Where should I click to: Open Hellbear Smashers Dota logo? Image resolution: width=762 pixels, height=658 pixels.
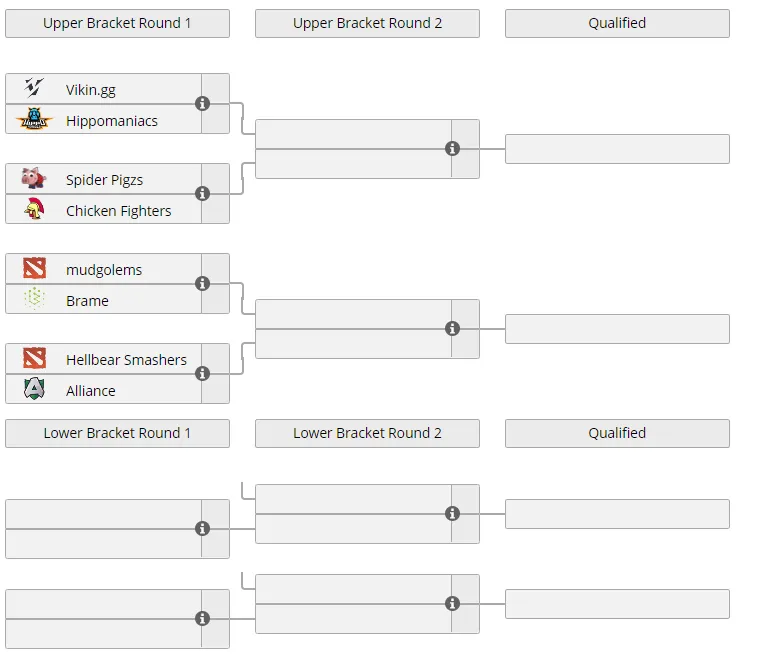[34, 358]
